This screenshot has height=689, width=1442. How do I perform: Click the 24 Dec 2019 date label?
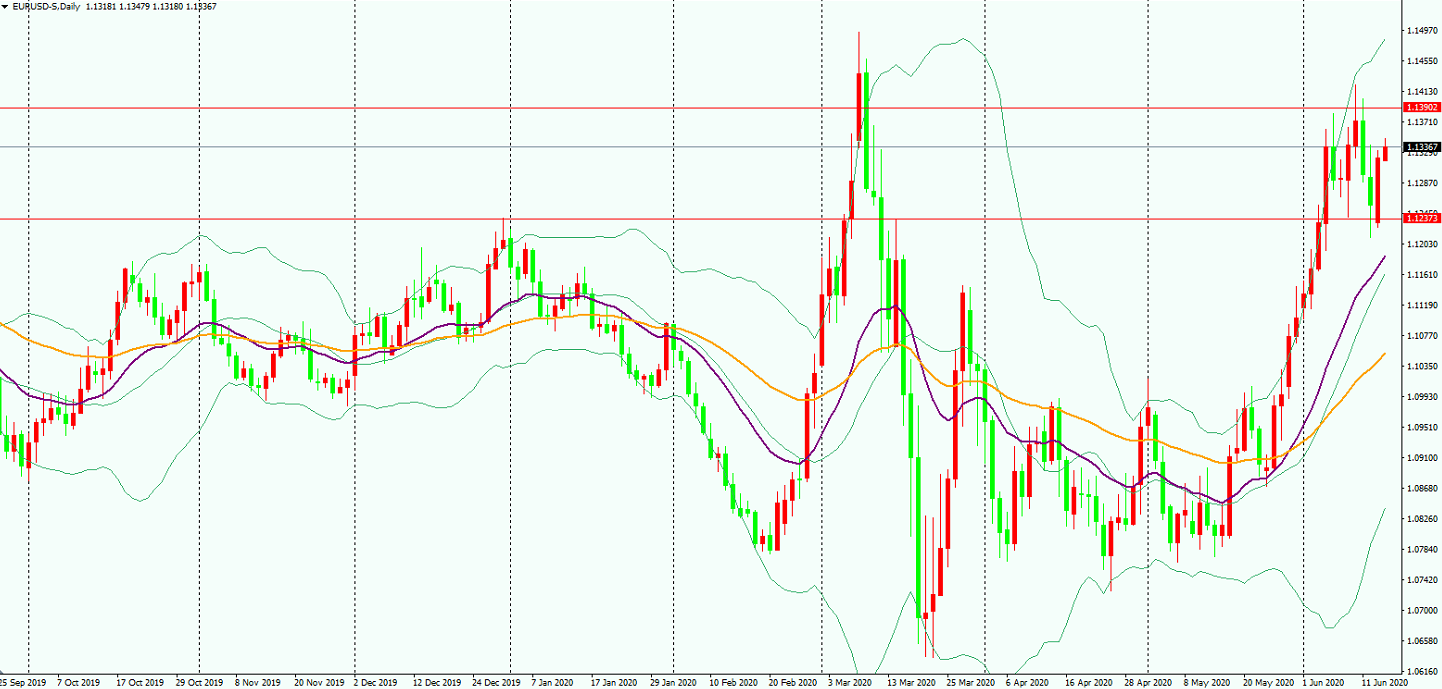pyautogui.click(x=495, y=682)
